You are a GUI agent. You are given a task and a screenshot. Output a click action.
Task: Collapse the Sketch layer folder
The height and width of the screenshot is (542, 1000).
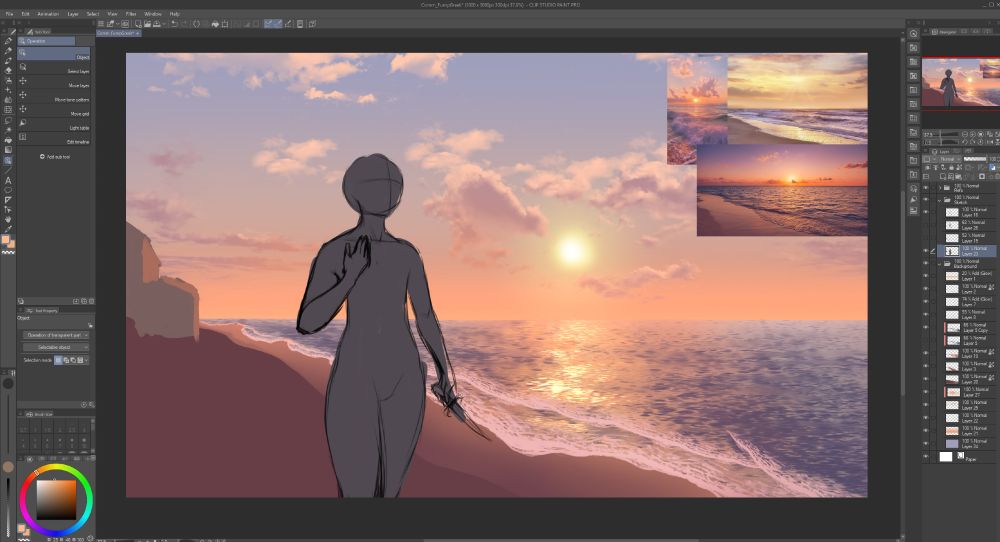(x=940, y=200)
